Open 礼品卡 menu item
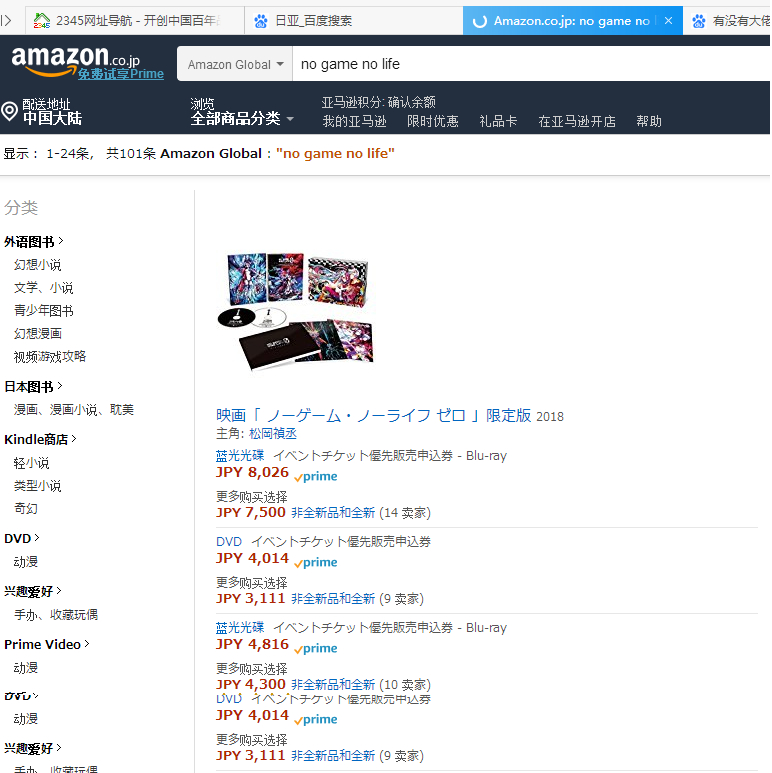The height and width of the screenshot is (773, 772). click(498, 121)
